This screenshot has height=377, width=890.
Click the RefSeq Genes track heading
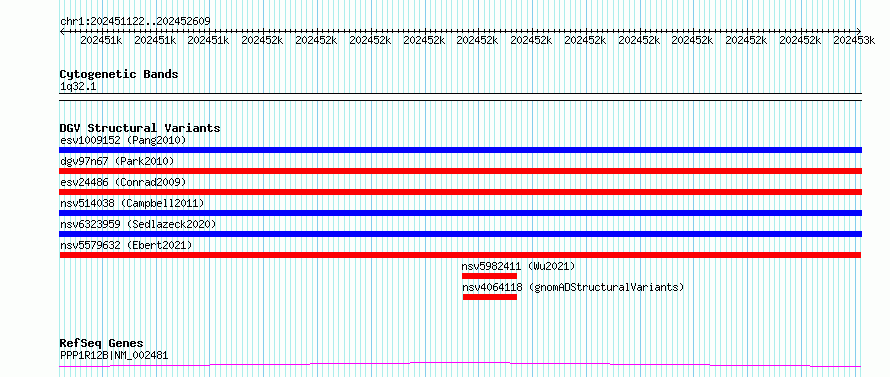pyautogui.click(x=101, y=344)
